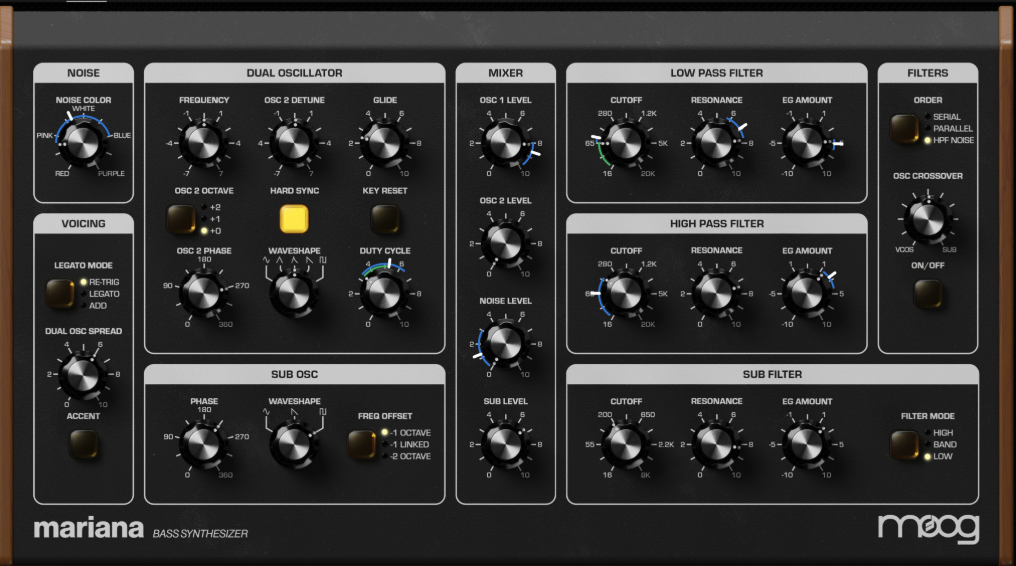1016x566 pixels.
Task: Click the OSC Crossover knob
Action: (x=927, y=219)
